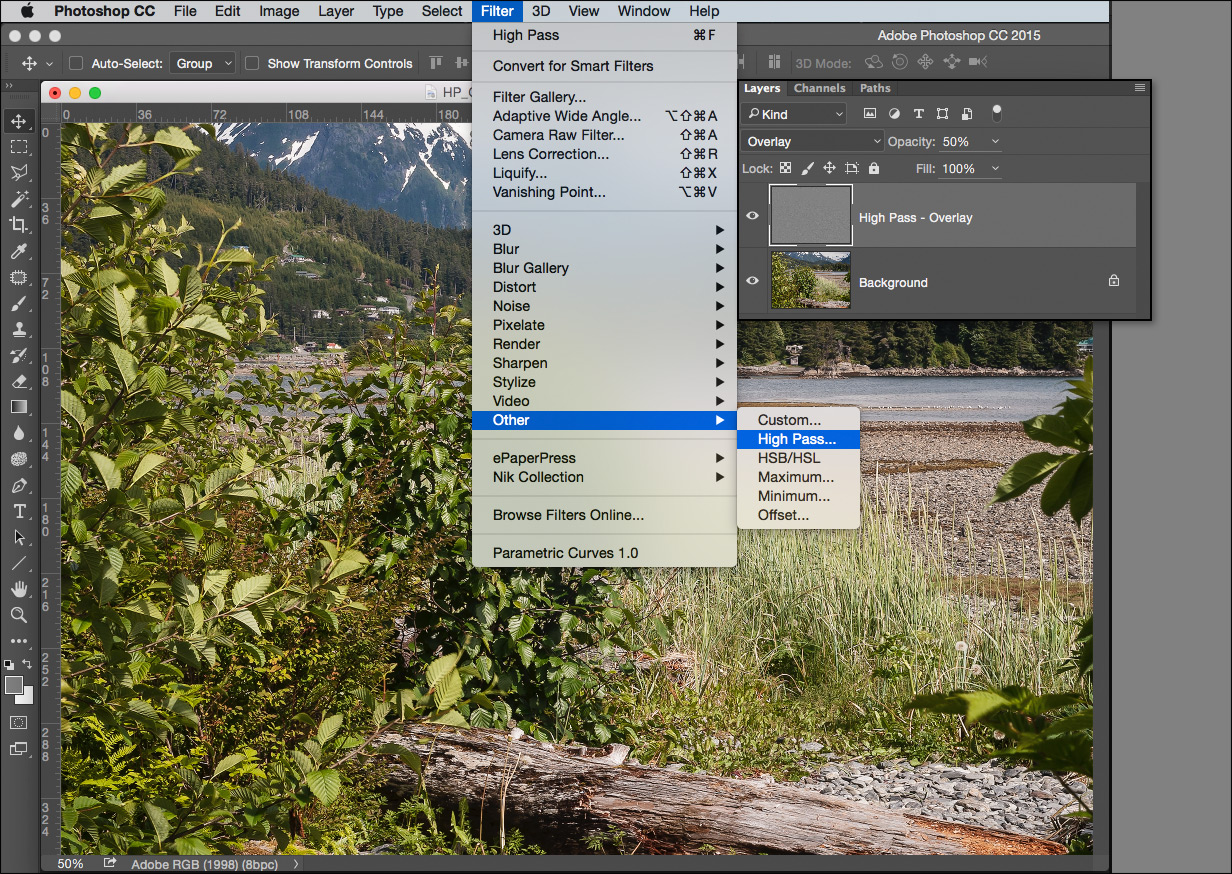Viewport: 1232px width, 874px height.
Task: Open the Apple menu
Action: tap(27, 11)
